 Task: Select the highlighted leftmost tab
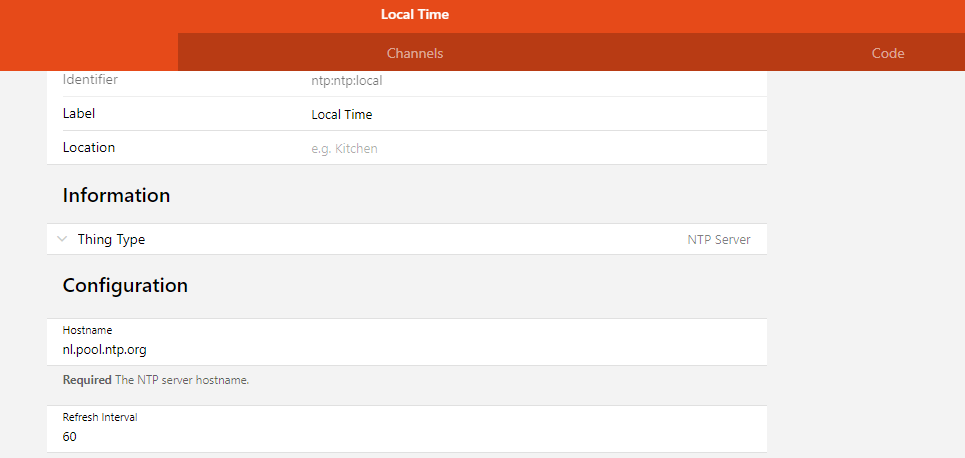tap(89, 52)
